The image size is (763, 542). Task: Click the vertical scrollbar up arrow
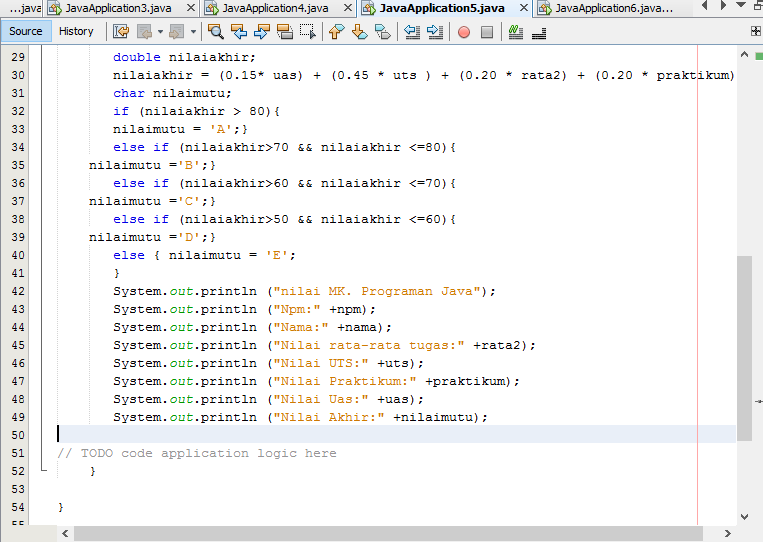click(745, 54)
